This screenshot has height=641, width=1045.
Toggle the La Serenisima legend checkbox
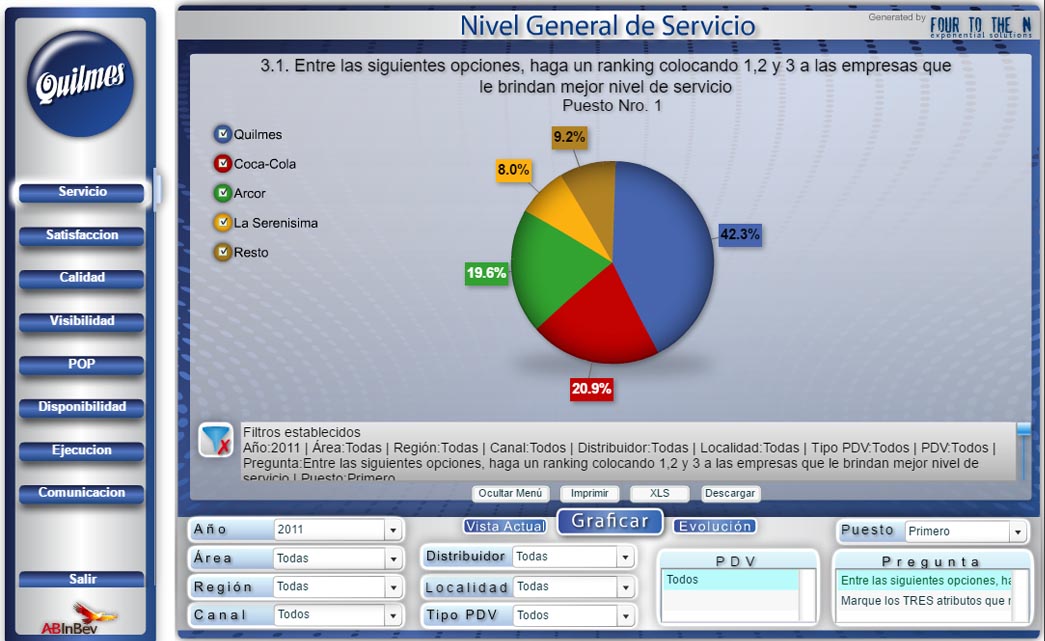(223, 223)
